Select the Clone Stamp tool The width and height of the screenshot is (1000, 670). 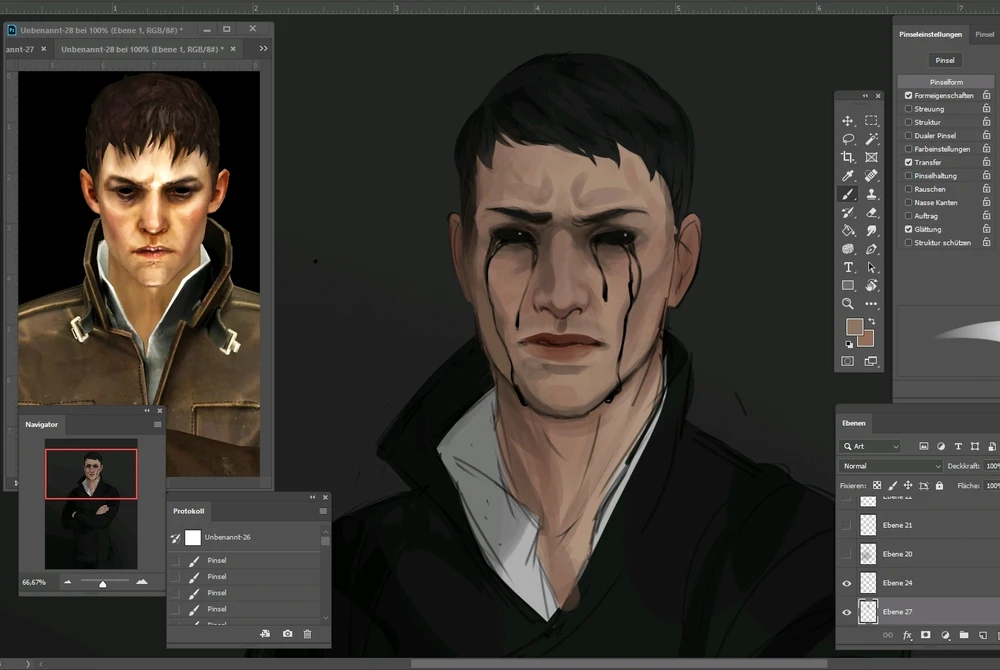click(871, 194)
